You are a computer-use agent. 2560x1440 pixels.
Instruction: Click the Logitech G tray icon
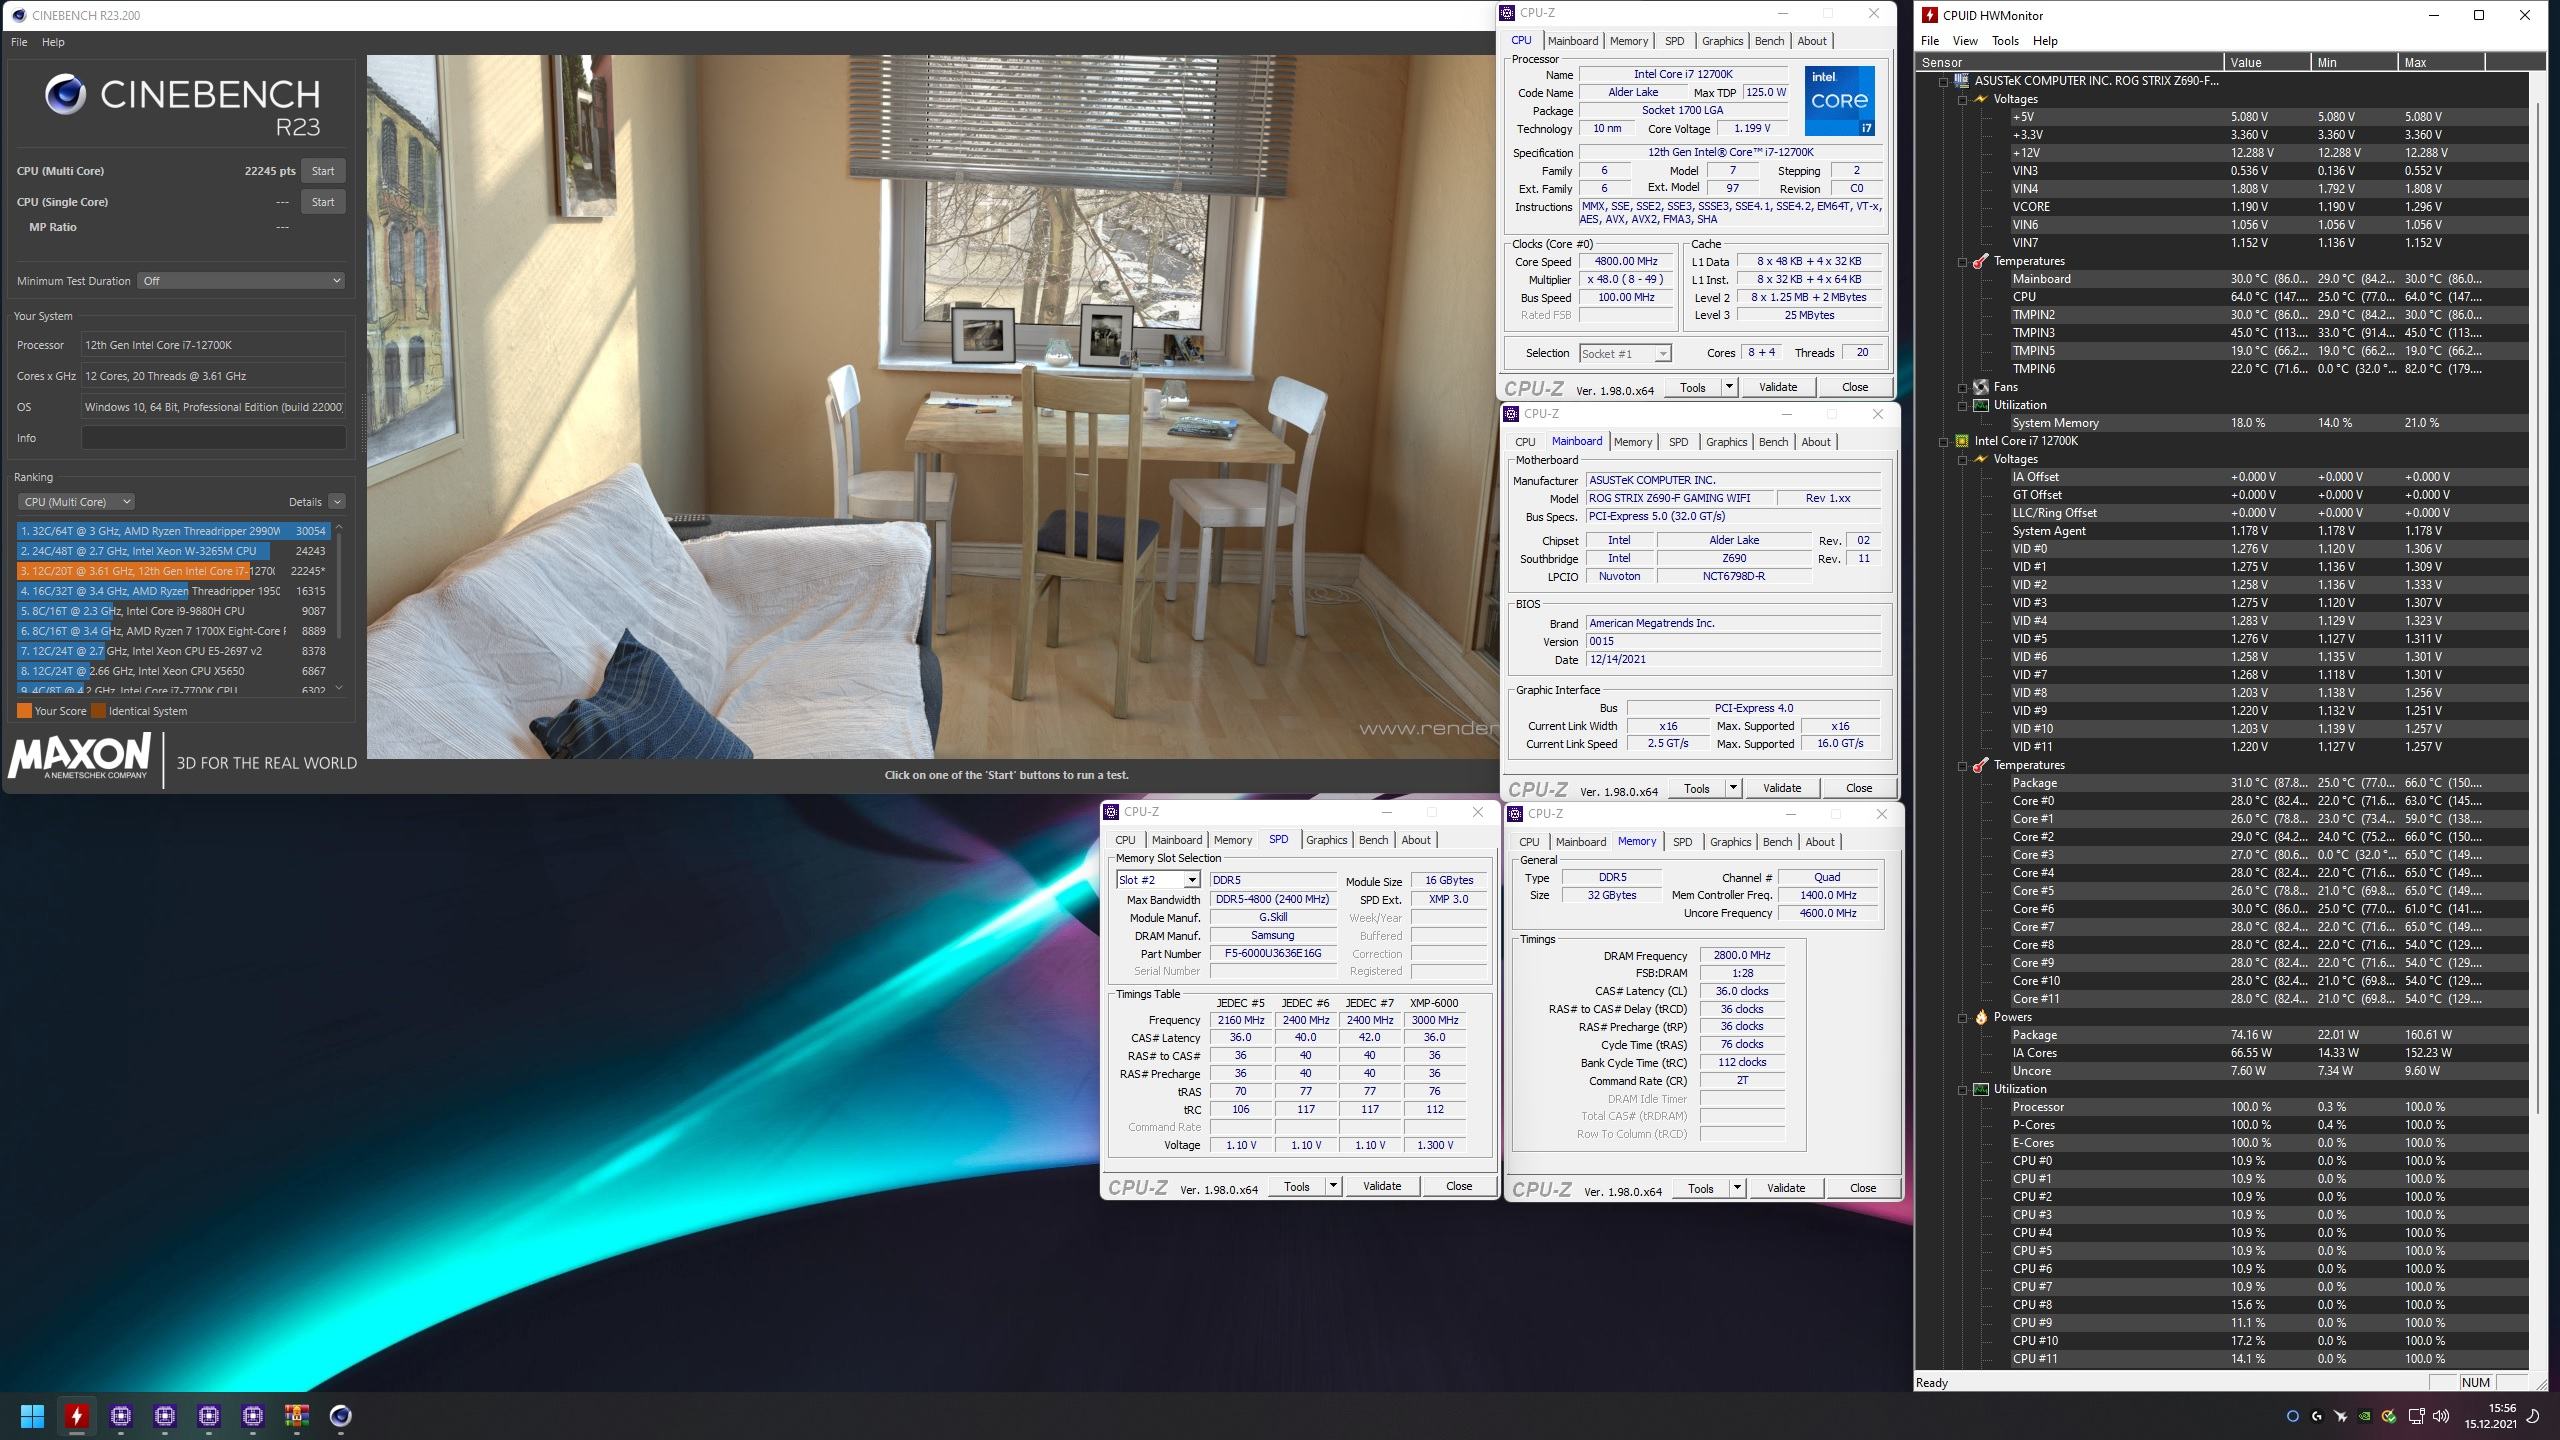2317,1416
